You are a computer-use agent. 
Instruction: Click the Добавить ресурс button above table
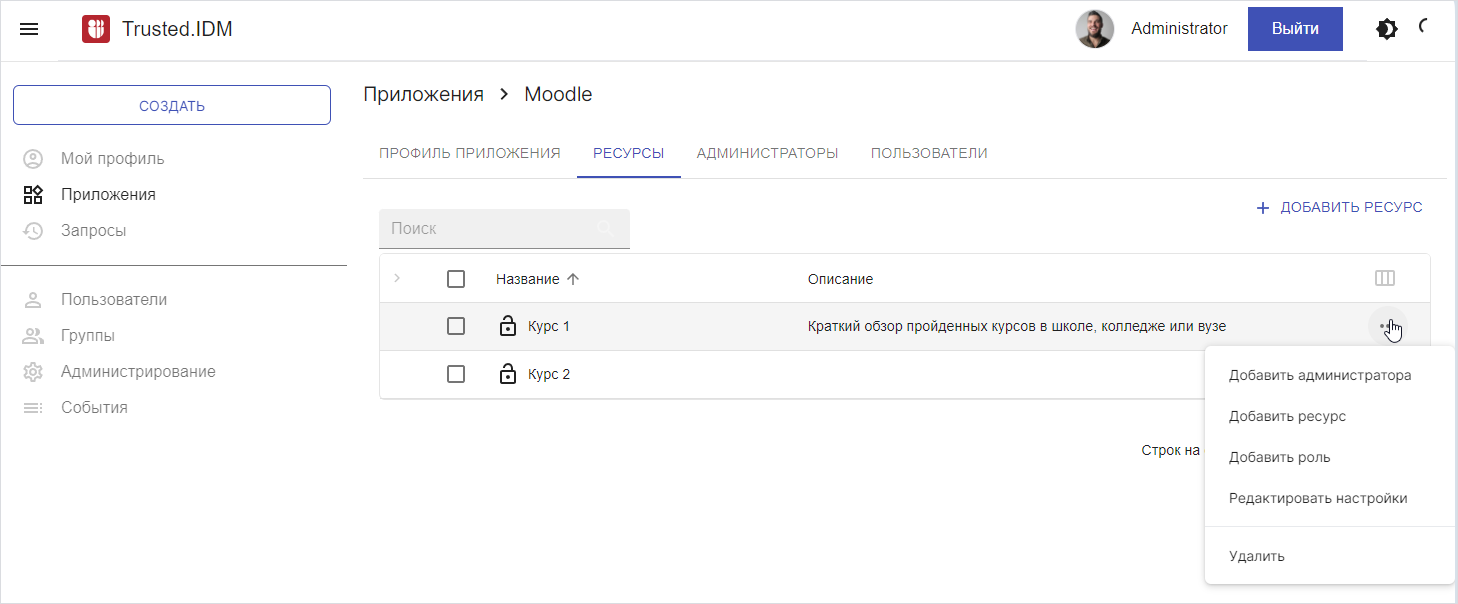click(x=1339, y=208)
